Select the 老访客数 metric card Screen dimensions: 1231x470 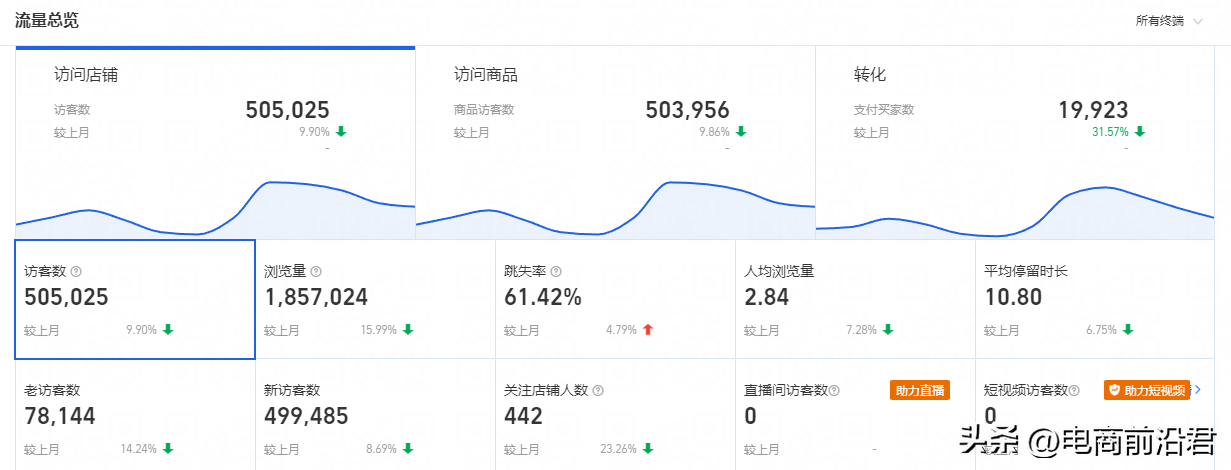click(135, 414)
